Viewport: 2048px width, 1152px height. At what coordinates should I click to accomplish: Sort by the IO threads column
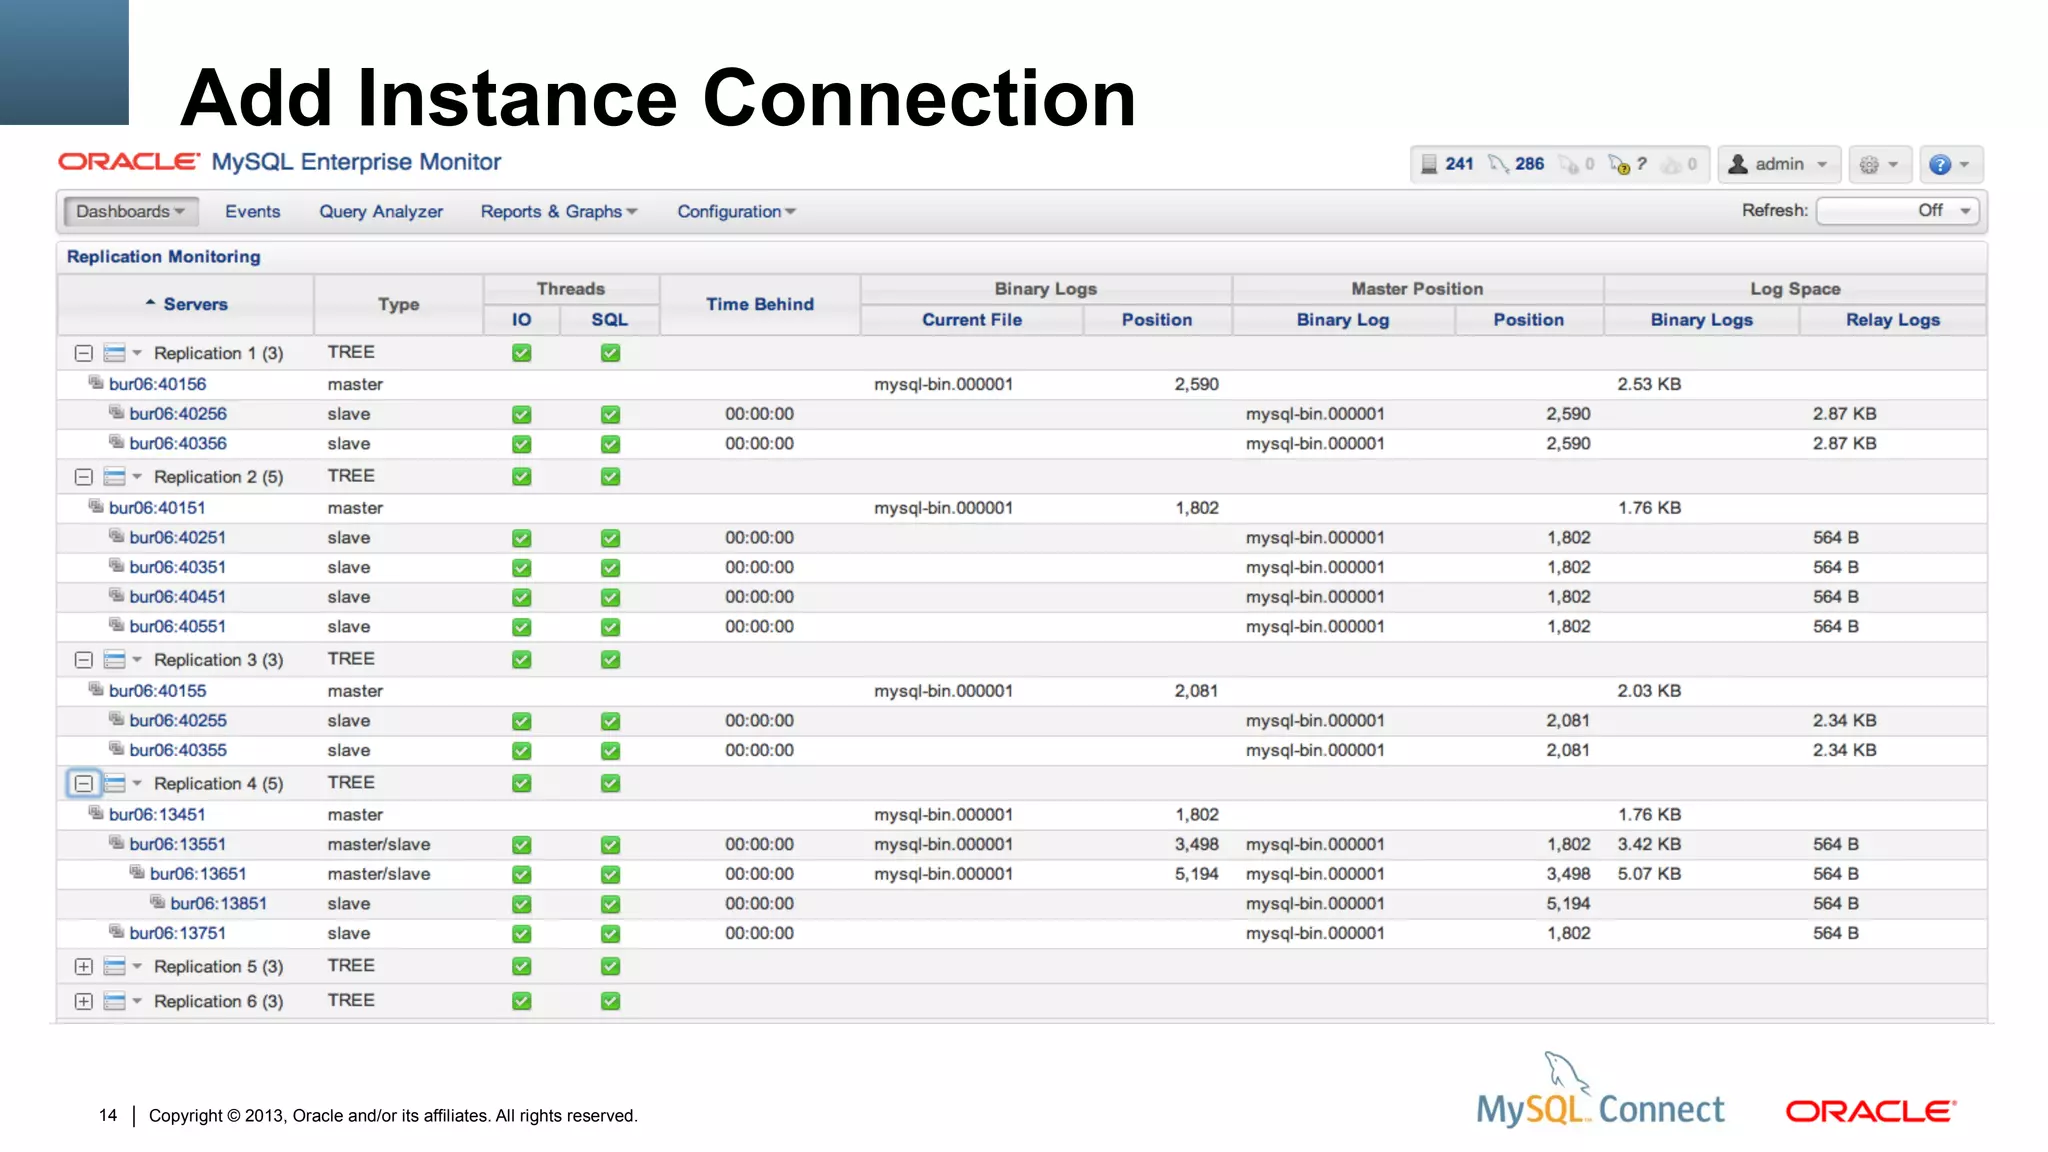[x=521, y=320]
